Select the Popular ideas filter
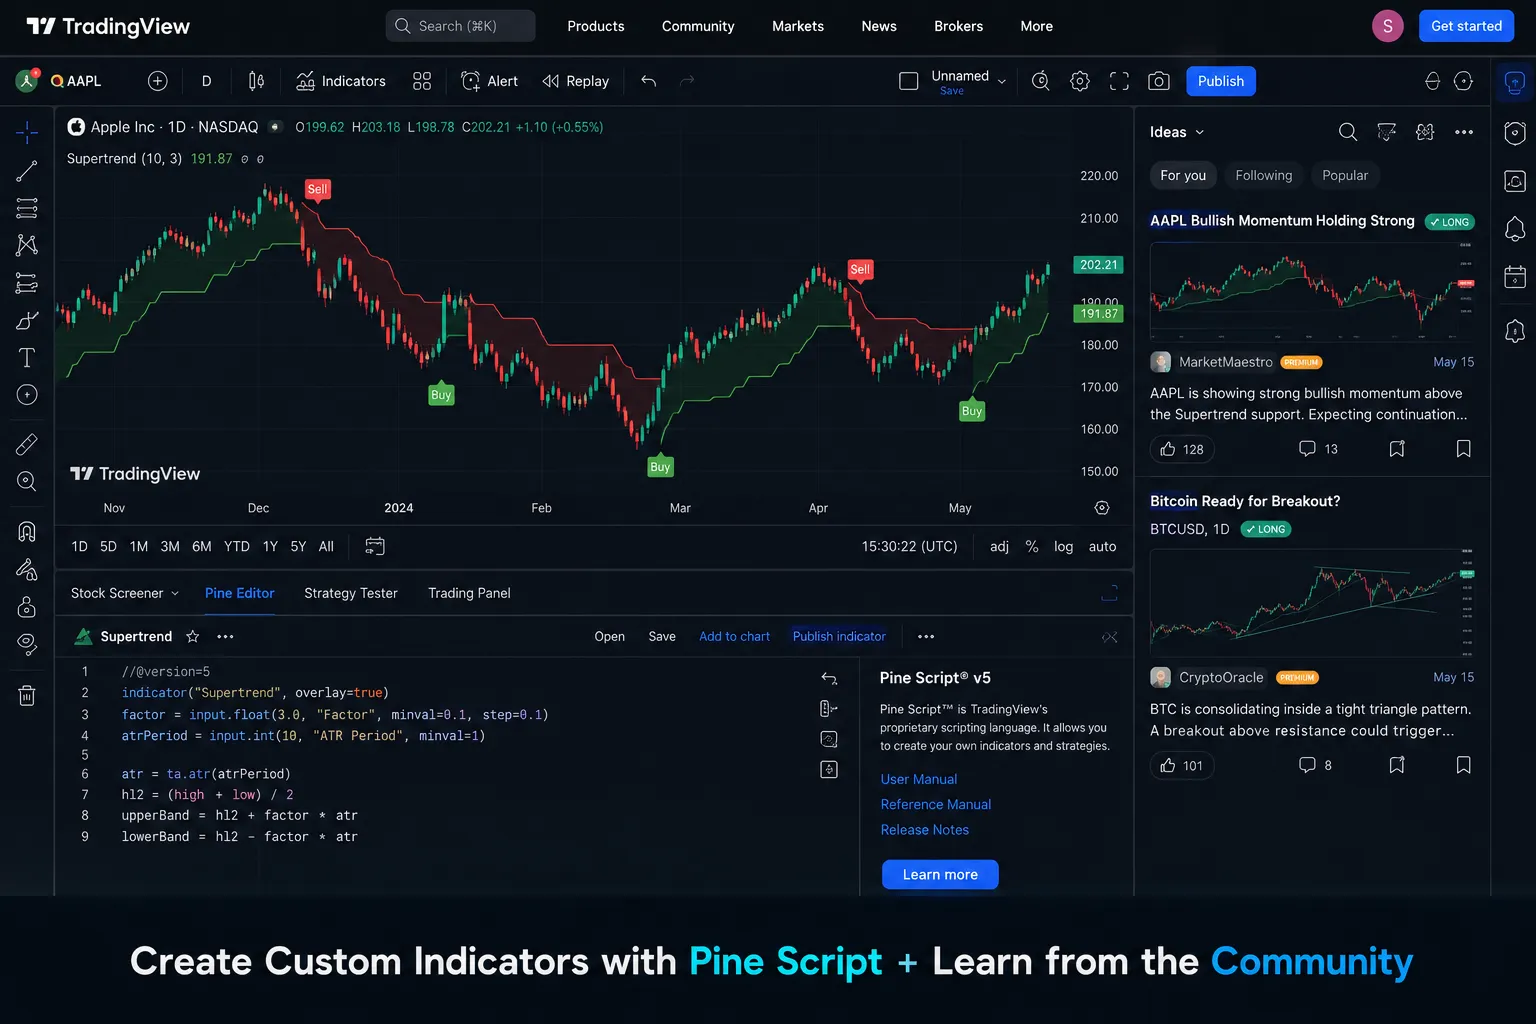 click(1345, 175)
